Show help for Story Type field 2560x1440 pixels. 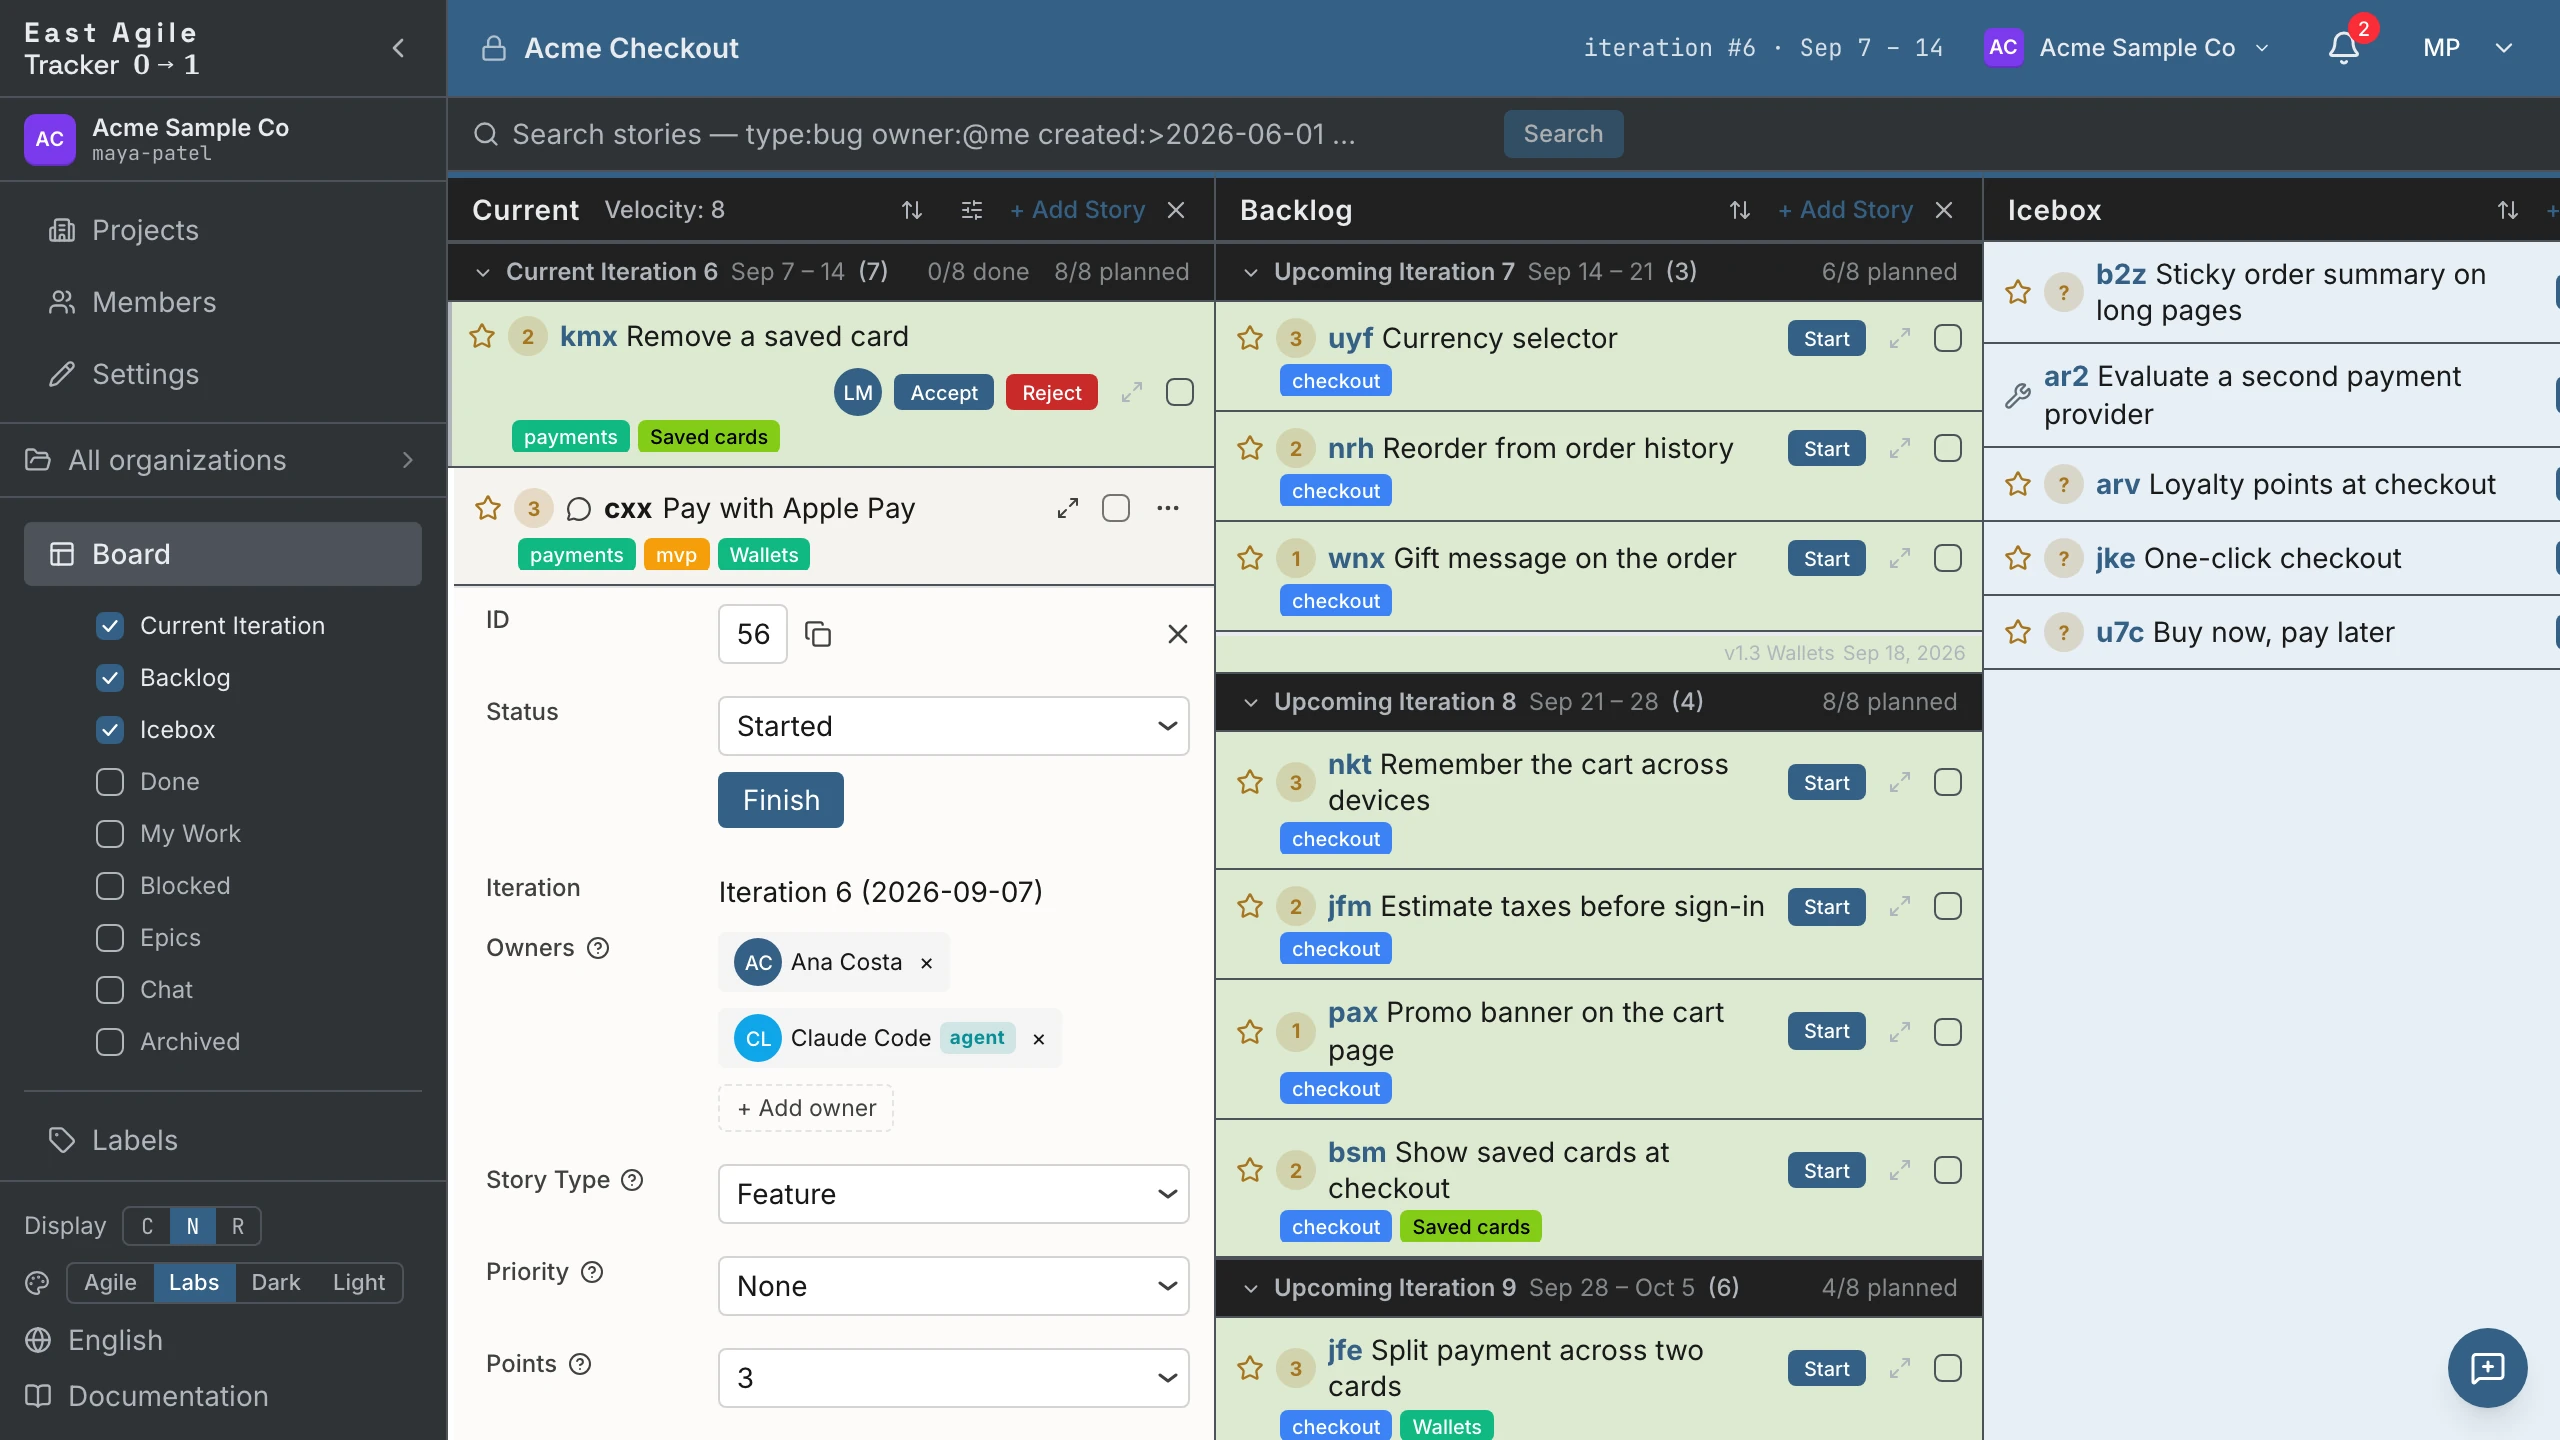pyautogui.click(x=632, y=1180)
